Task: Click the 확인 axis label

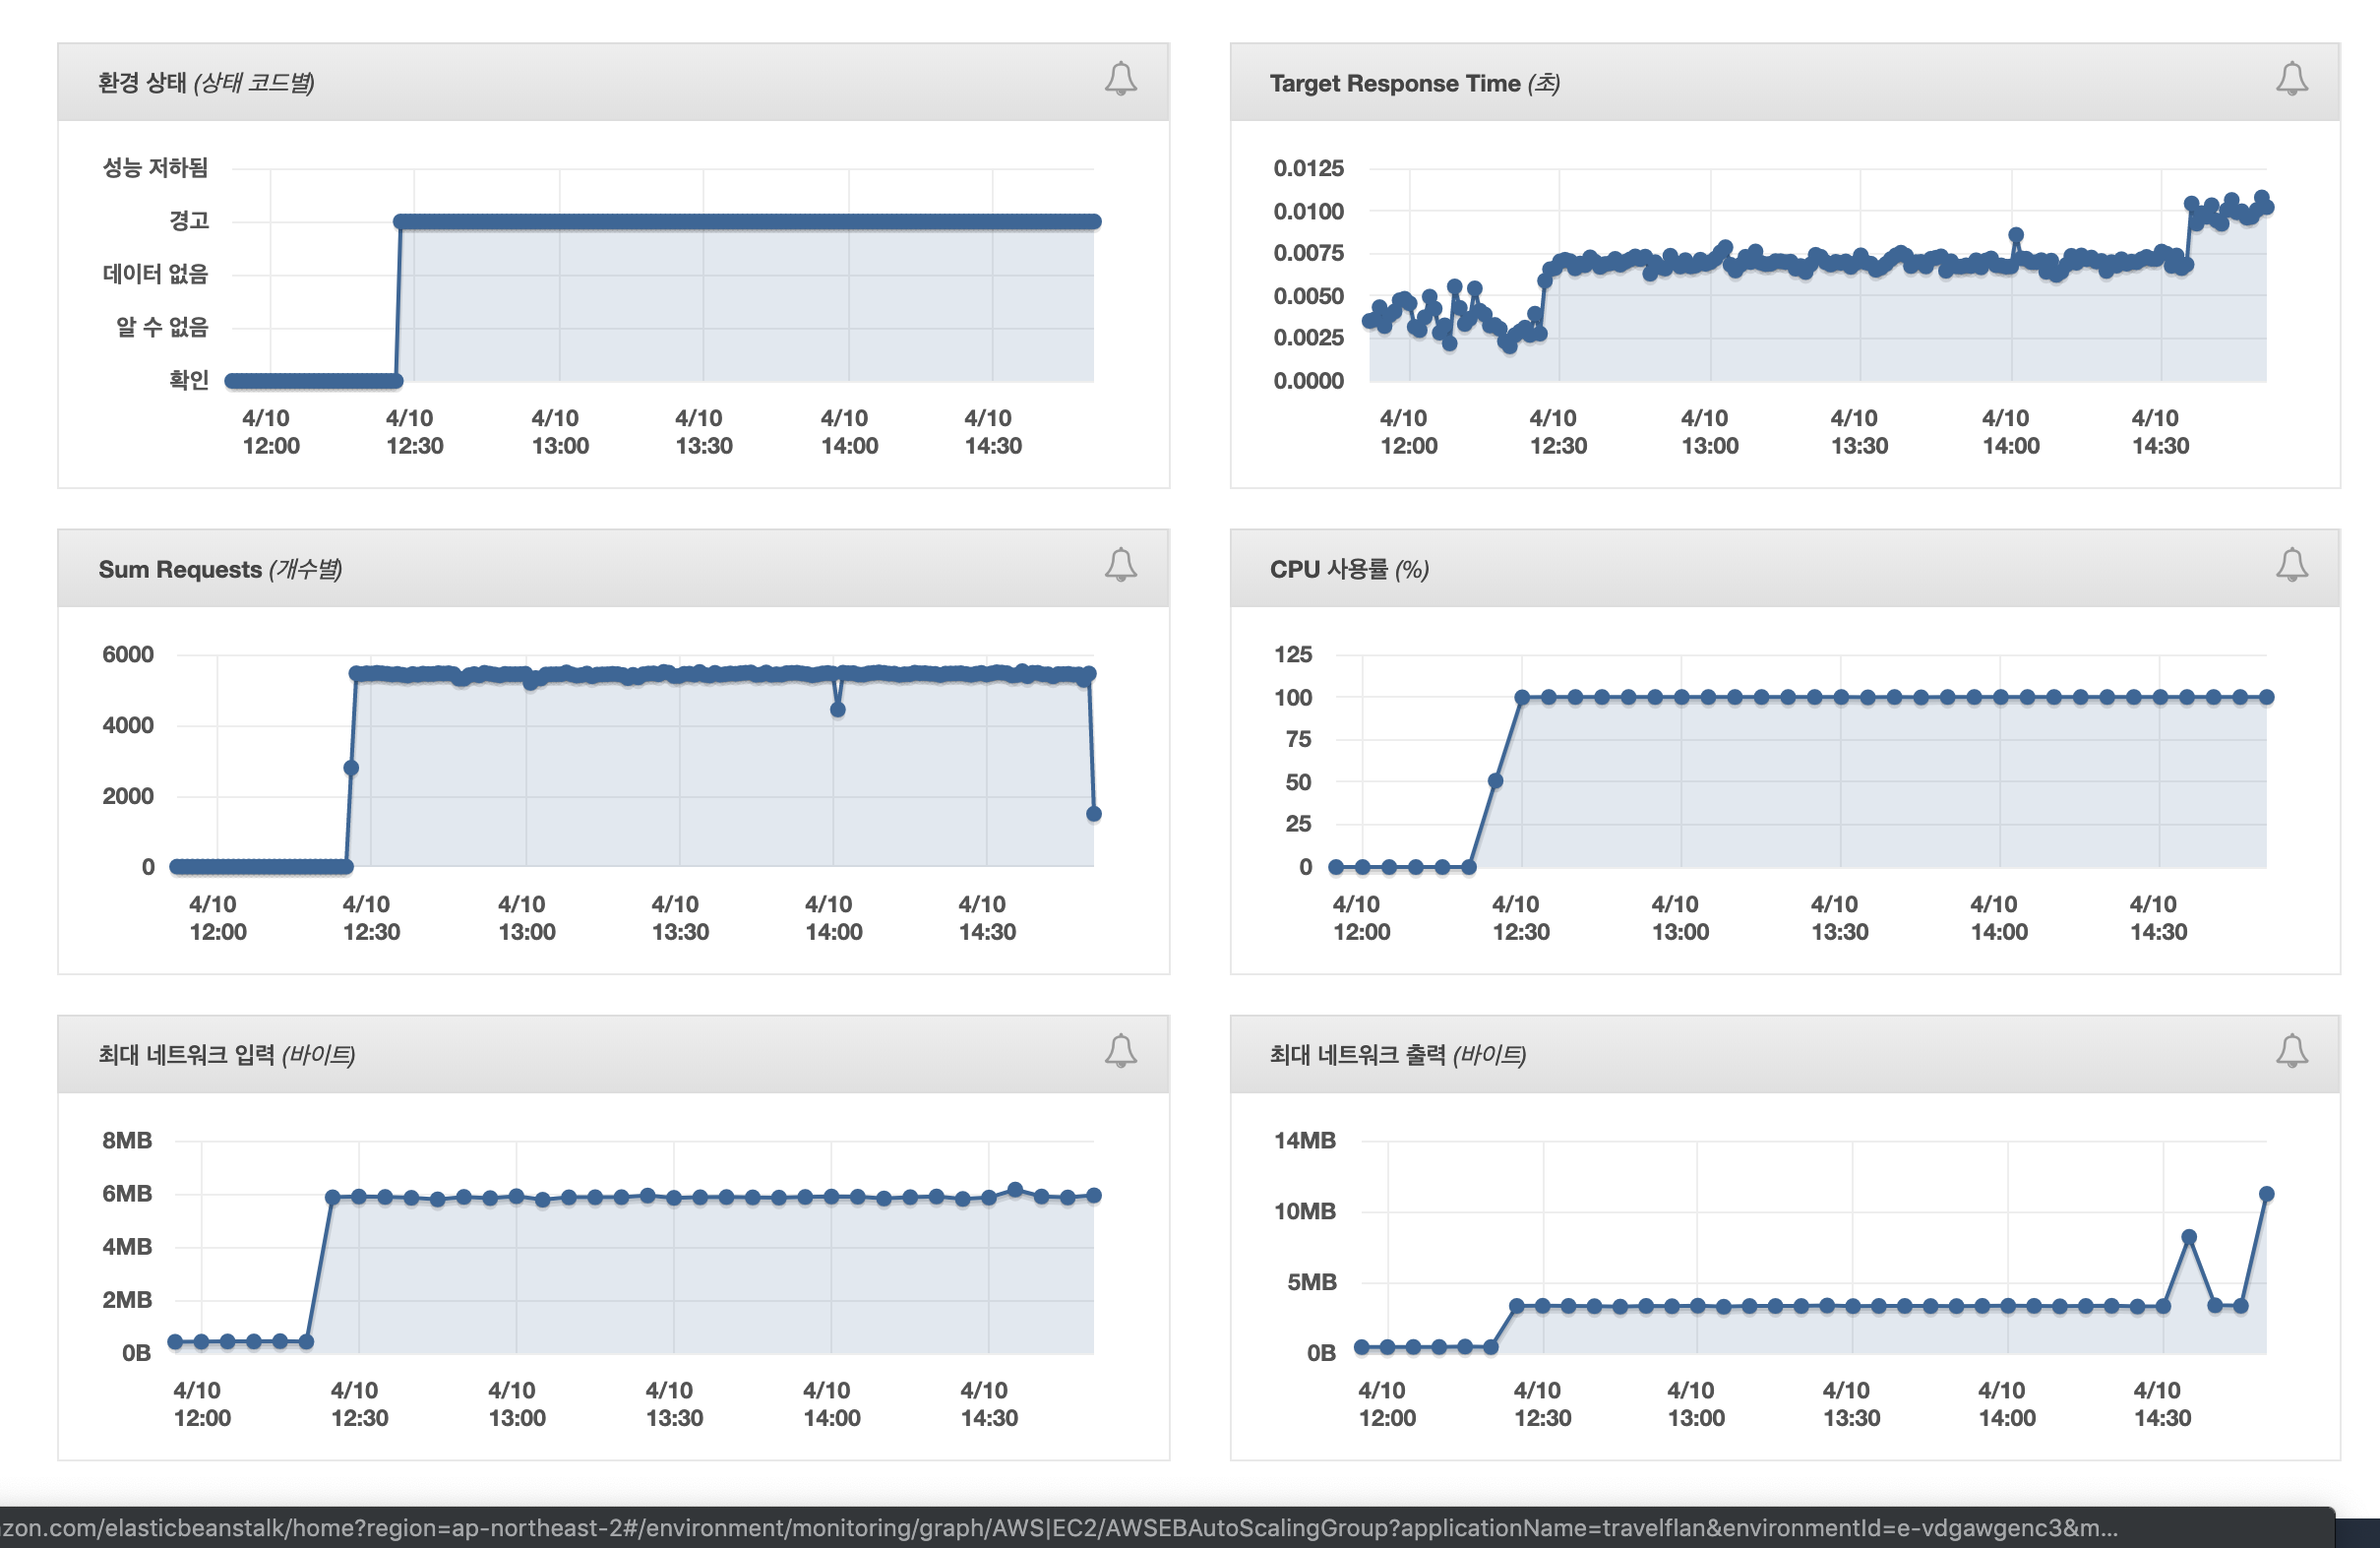Action: [188, 380]
